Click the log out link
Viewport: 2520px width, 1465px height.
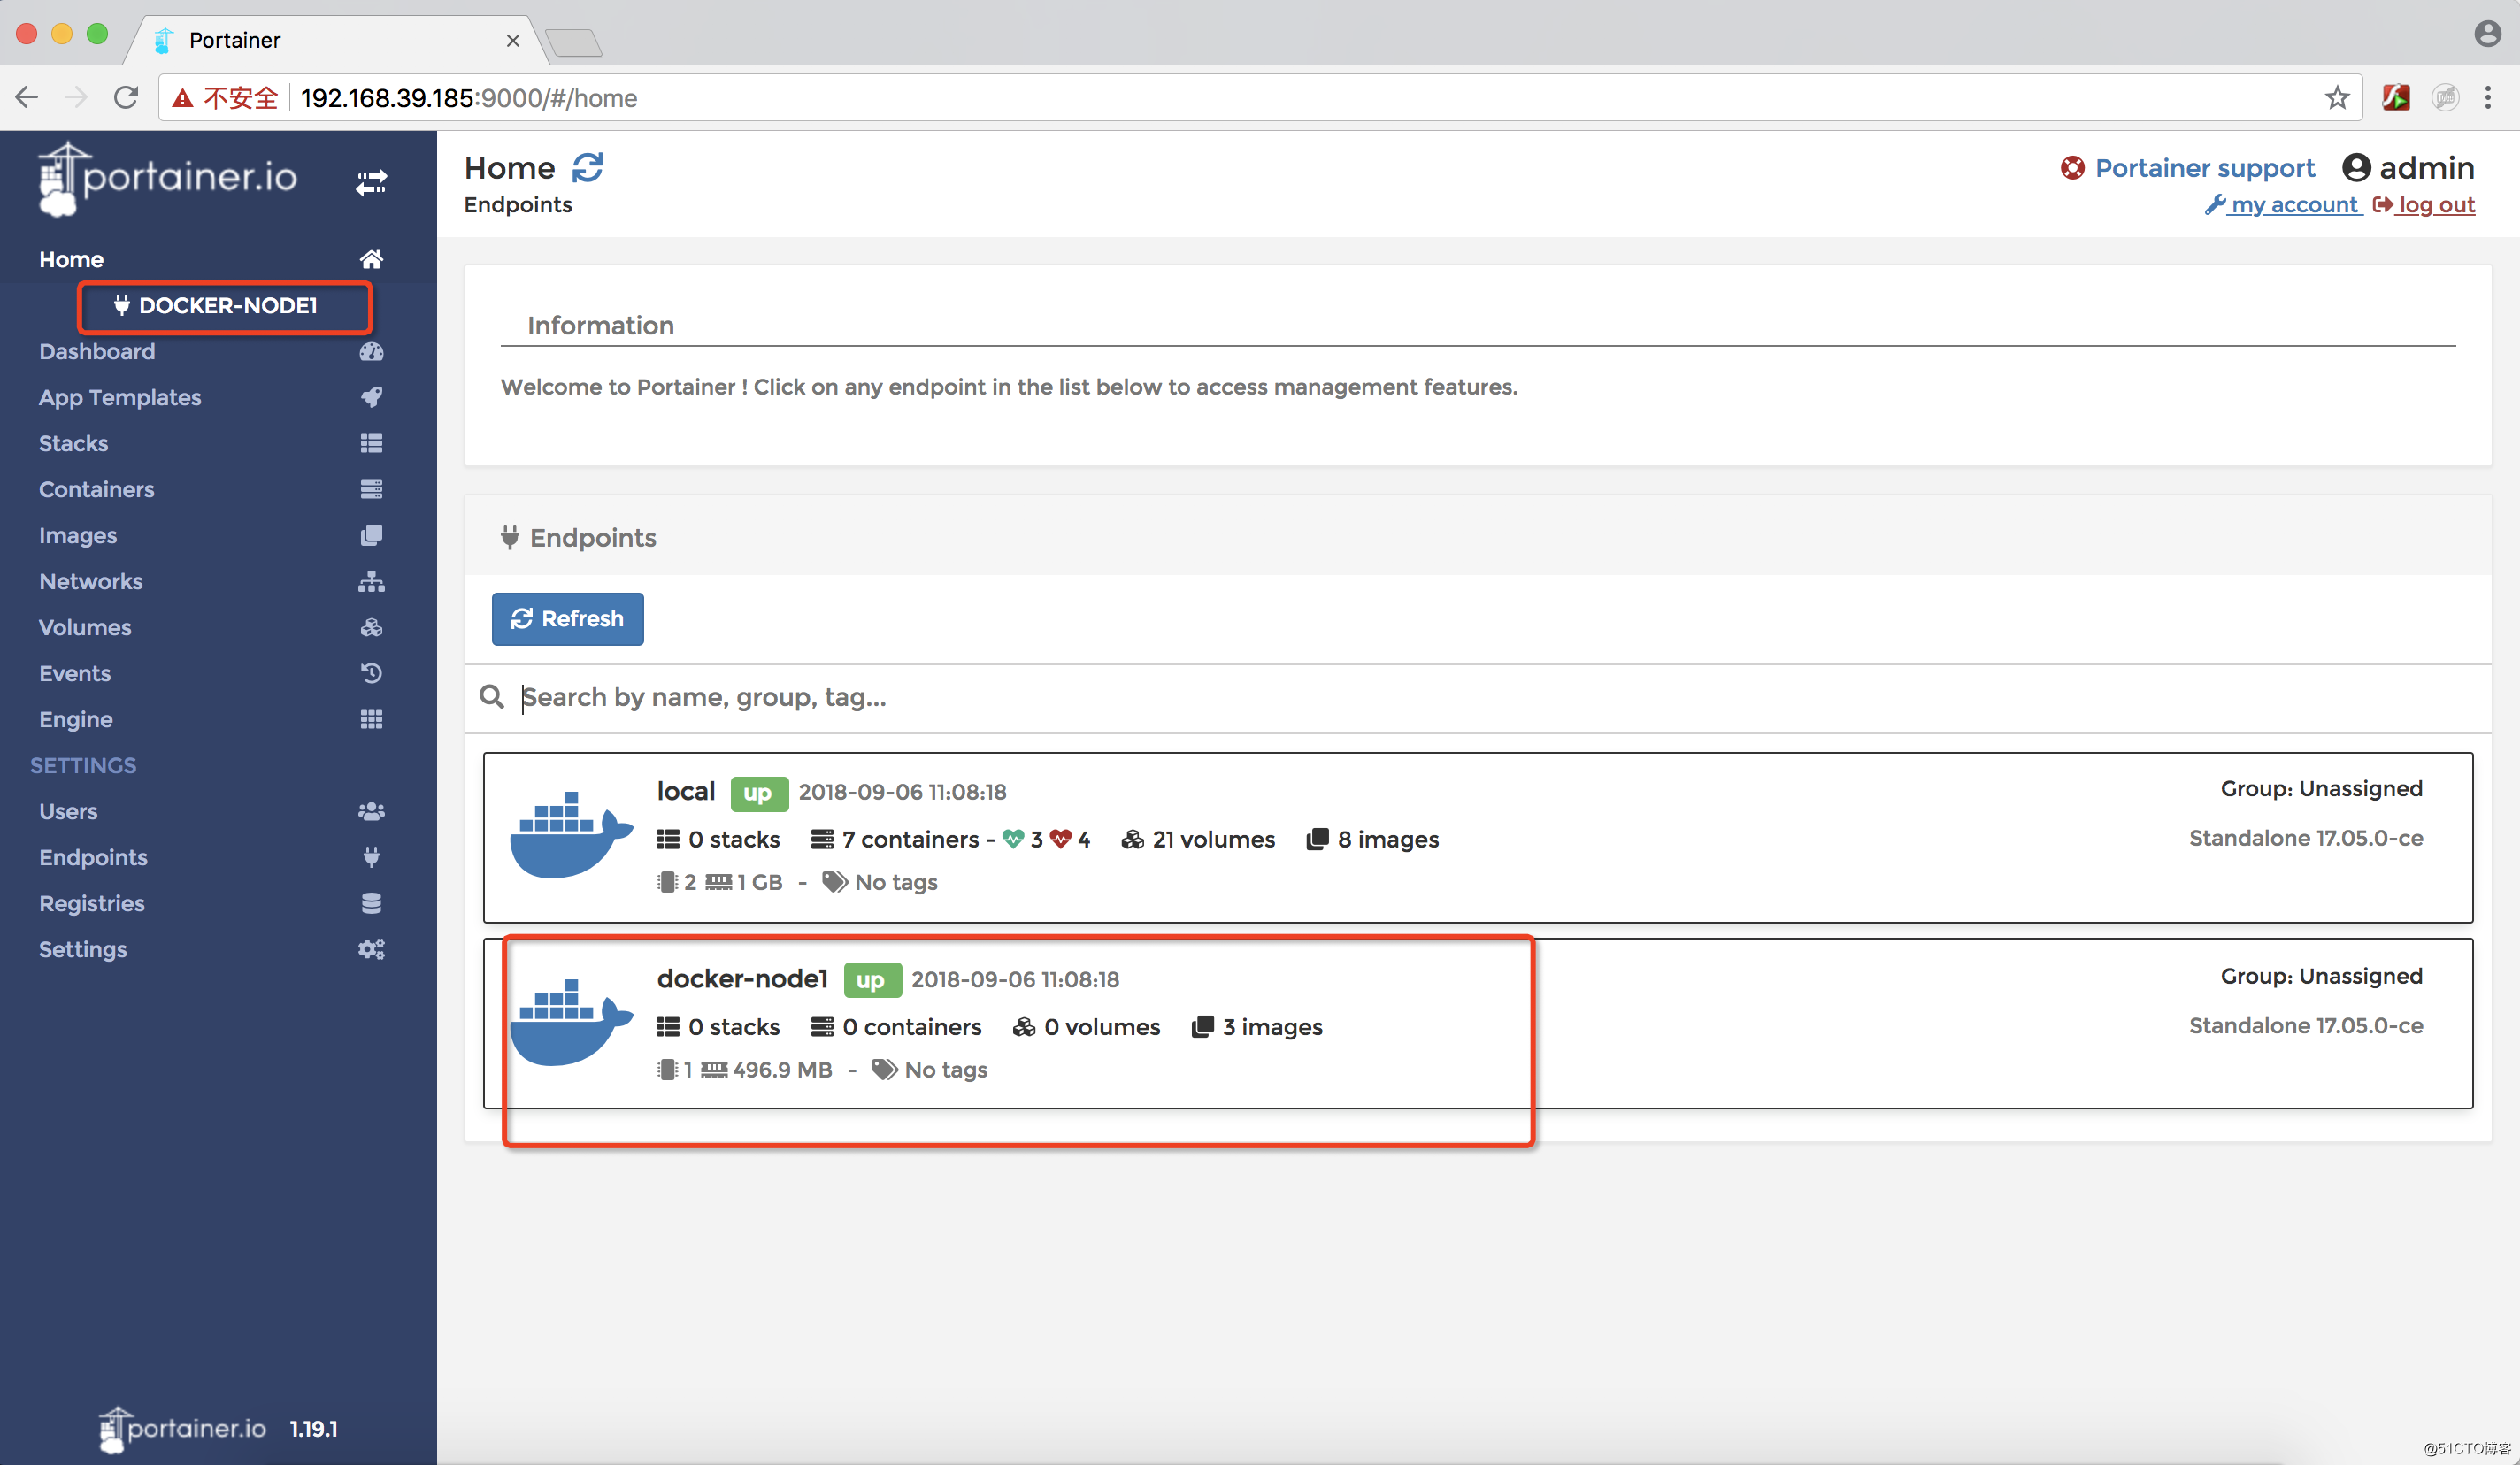click(x=2425, y=204)
